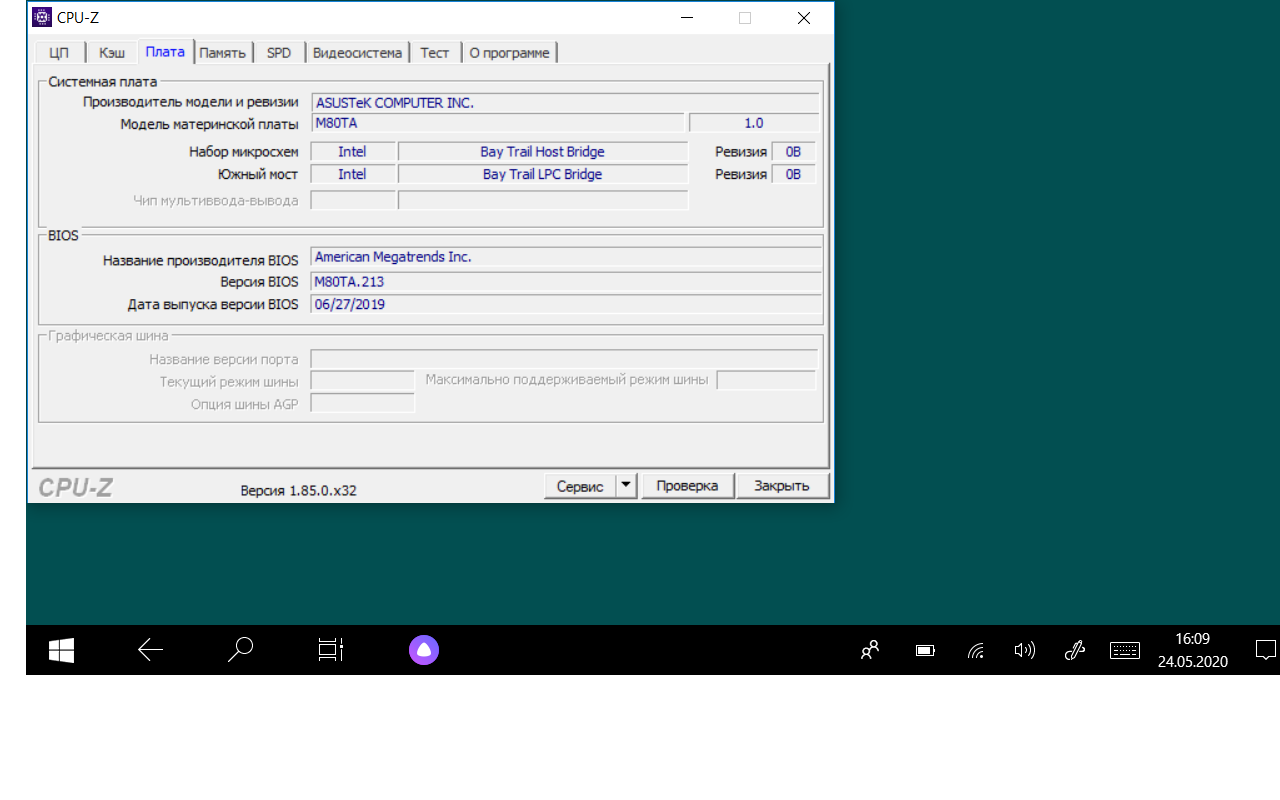Image resolution: width=1280 pixels, height=800 pixels.
Task: Open the О программе tab
Action: tap(509, 53)
